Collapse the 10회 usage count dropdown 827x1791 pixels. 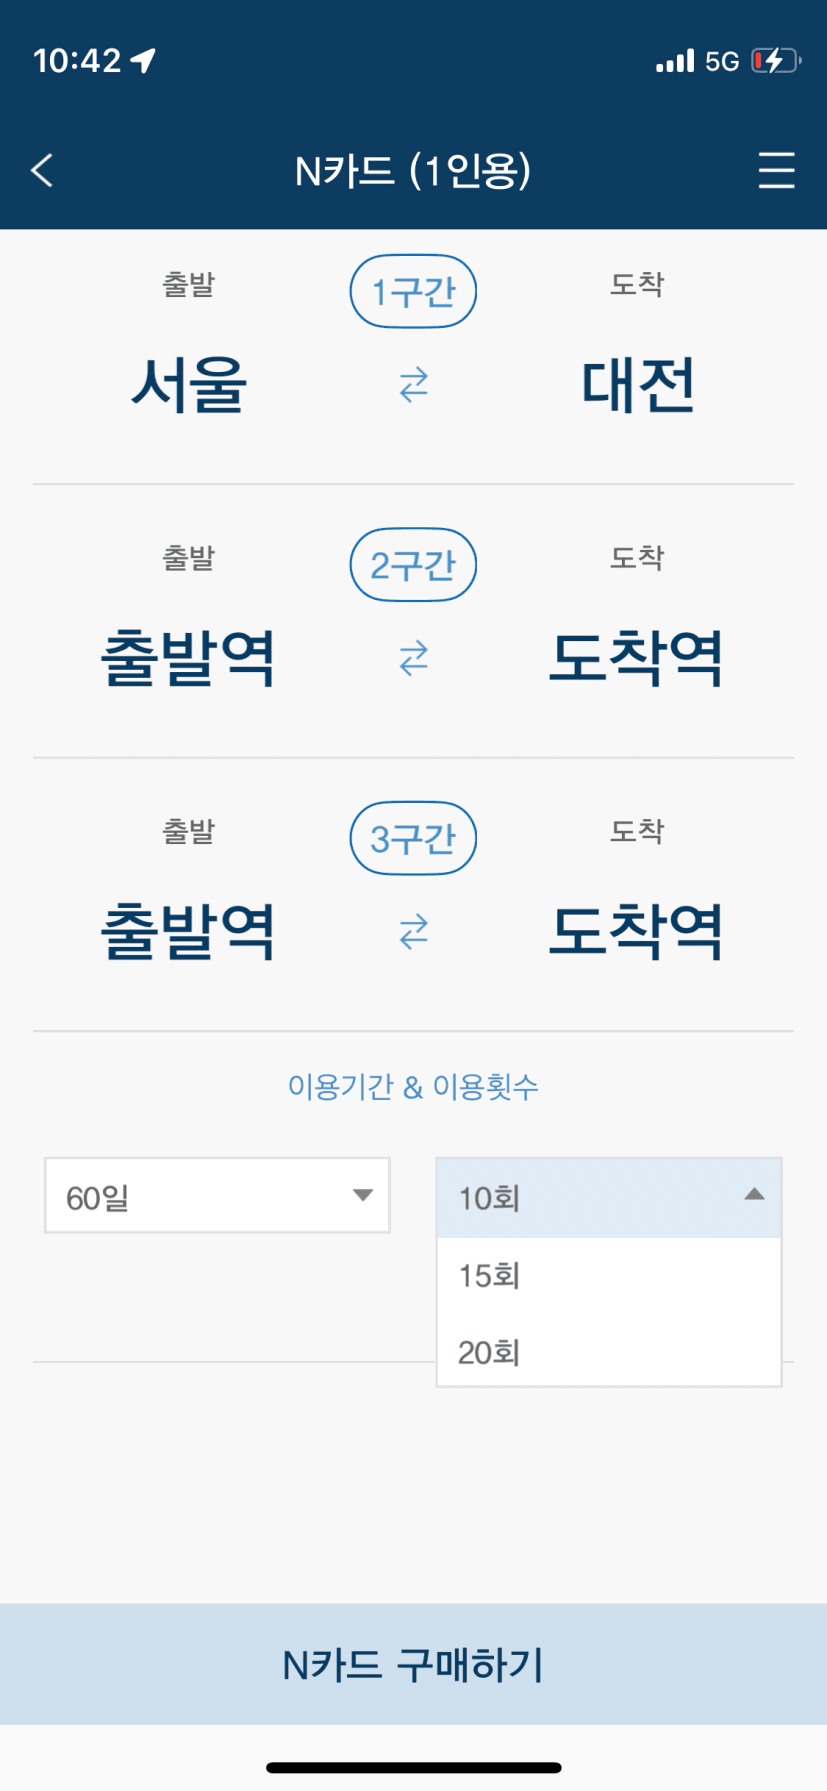[608, 1197]
